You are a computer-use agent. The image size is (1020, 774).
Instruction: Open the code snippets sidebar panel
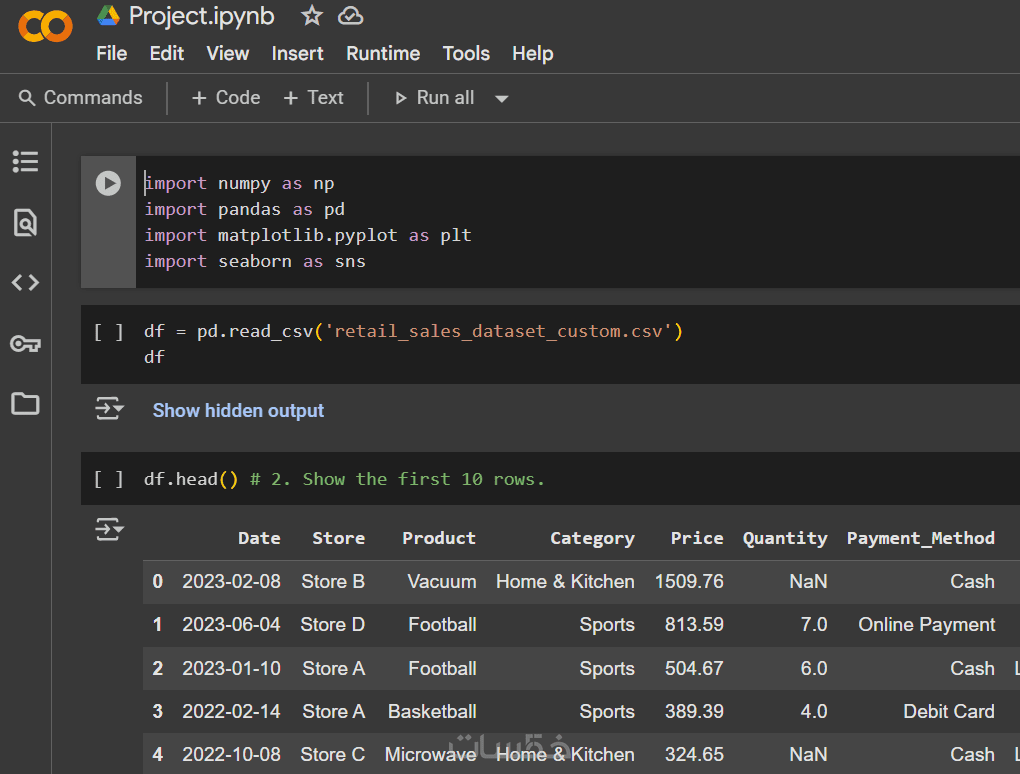click(x=25, y=283)
